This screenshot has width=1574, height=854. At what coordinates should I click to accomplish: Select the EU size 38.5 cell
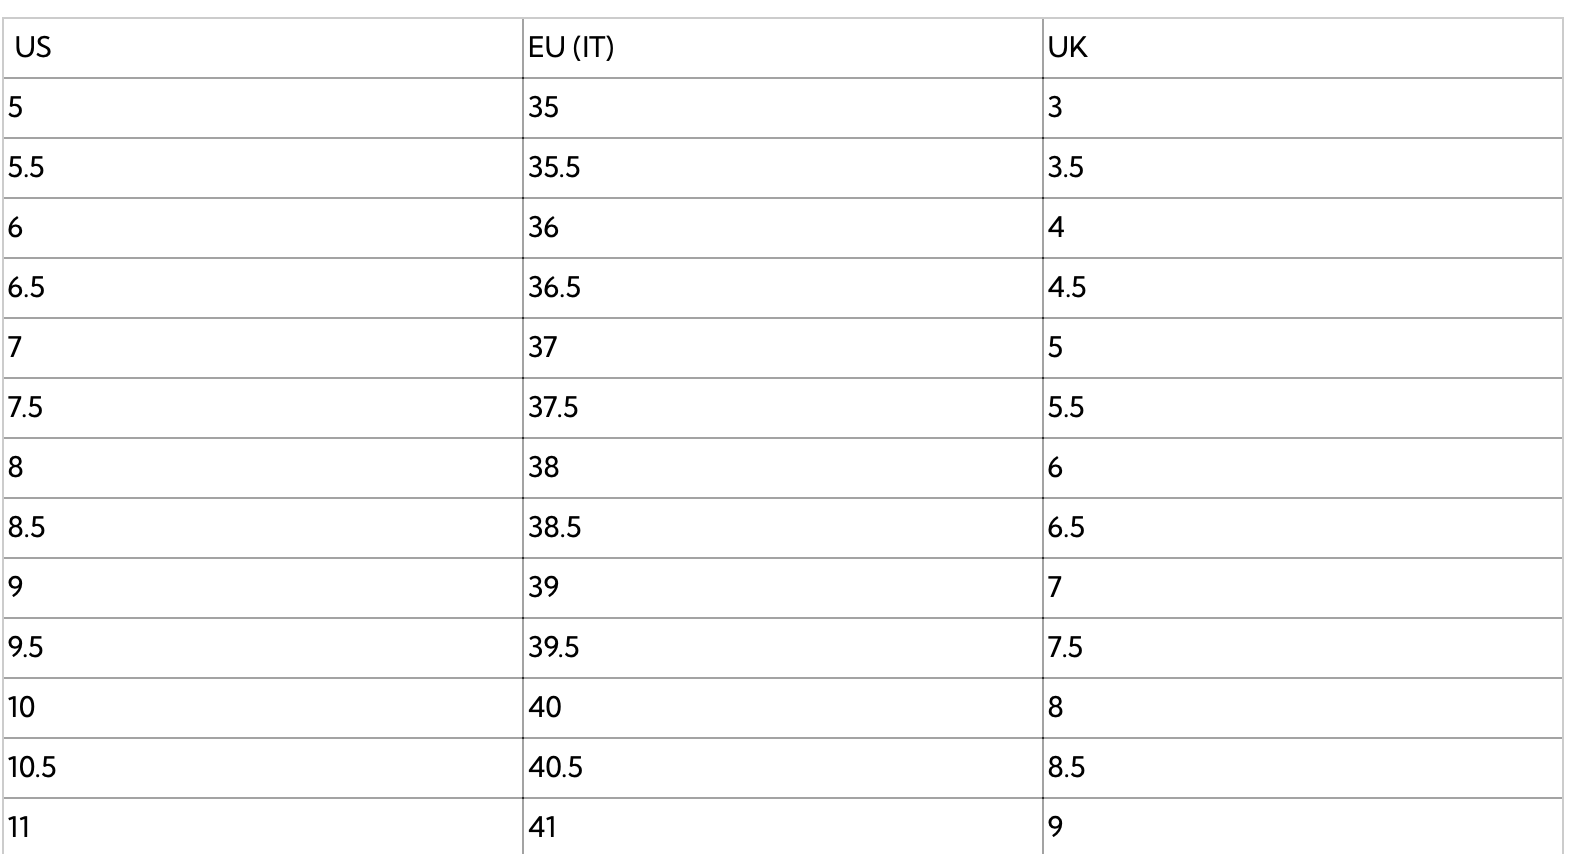pyautogui.click(x=555, y=527)
